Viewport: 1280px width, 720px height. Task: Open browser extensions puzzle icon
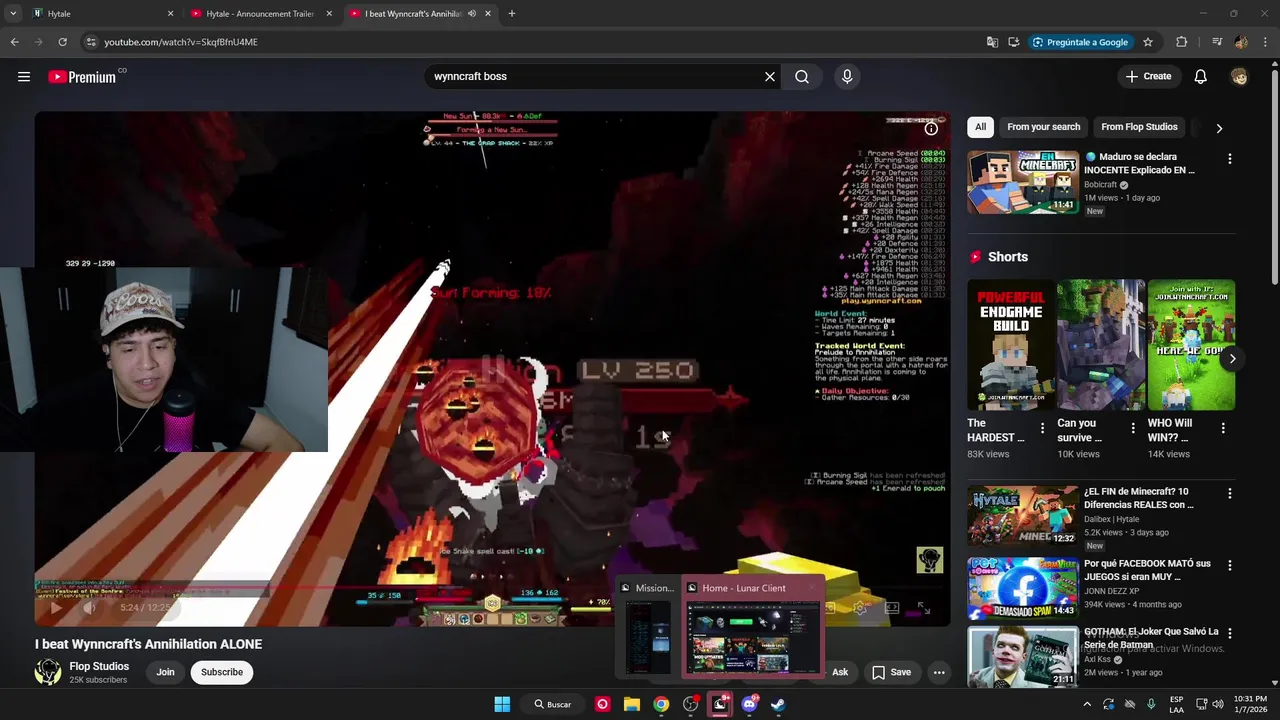pos(1182,42)
